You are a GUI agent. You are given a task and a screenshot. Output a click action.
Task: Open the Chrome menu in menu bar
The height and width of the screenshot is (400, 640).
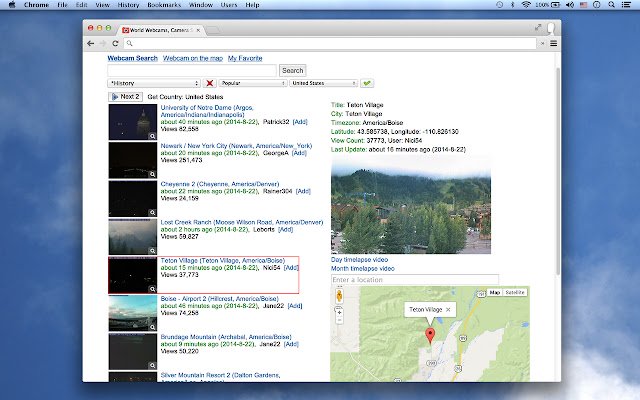(x=36, y=5)
